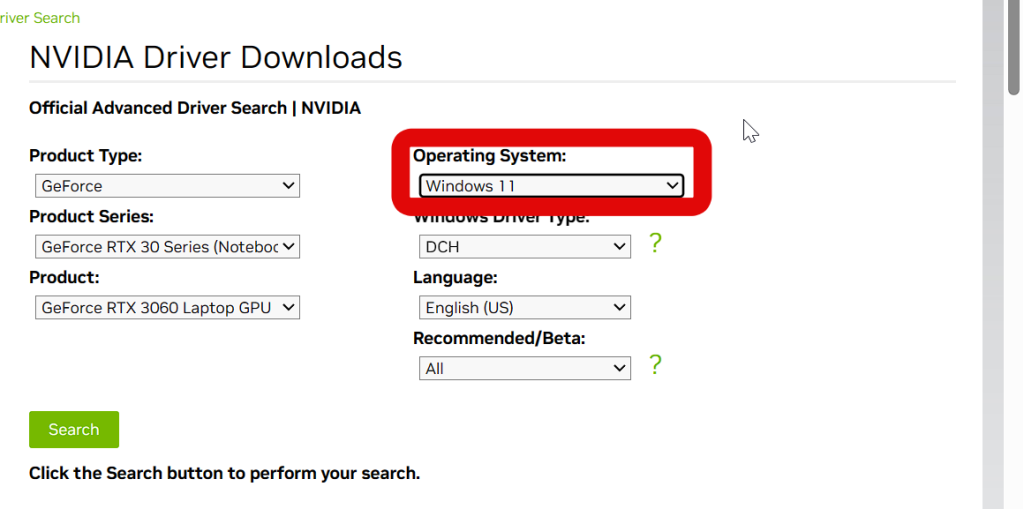Screen dimensions: 1024x509
Task: Follow the Driver Search breadcrumb link
Action: (40, 18)
